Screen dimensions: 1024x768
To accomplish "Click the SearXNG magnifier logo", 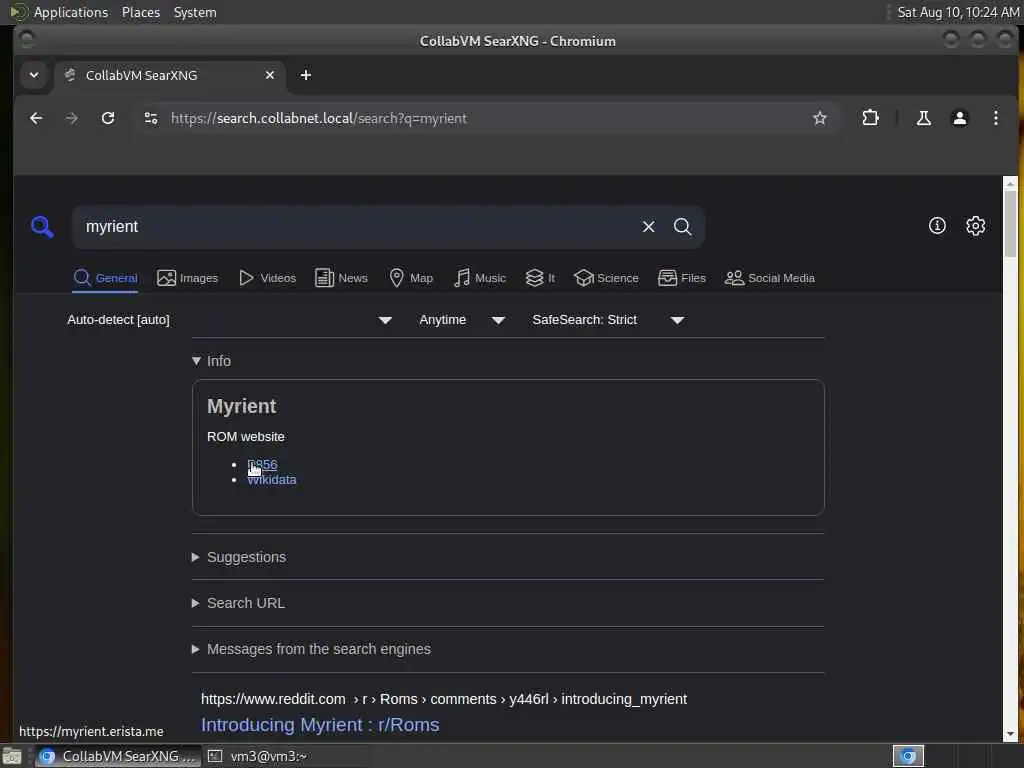I will [x=42, y=227].
